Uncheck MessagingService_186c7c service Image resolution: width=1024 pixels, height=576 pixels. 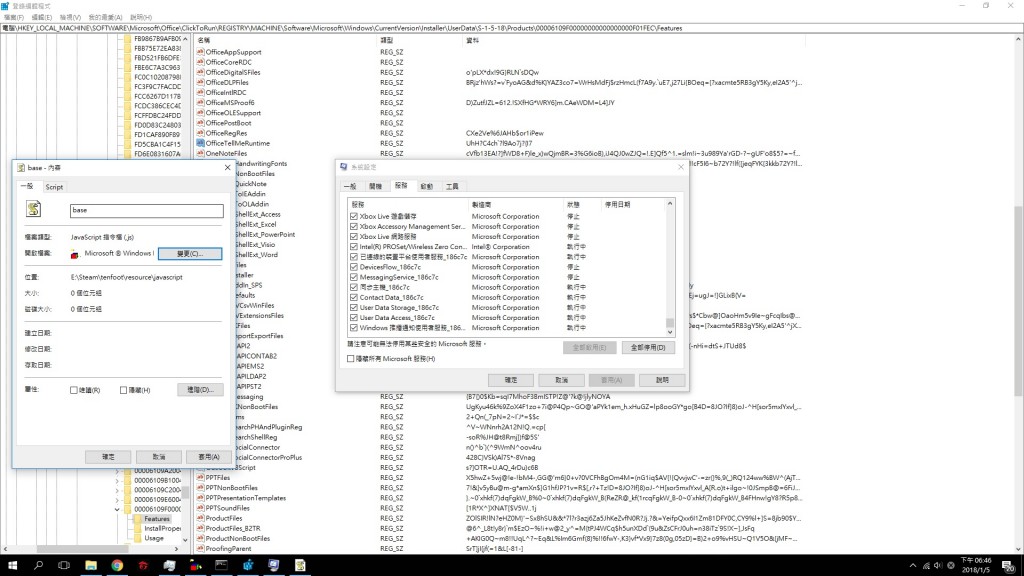(354, 277)
